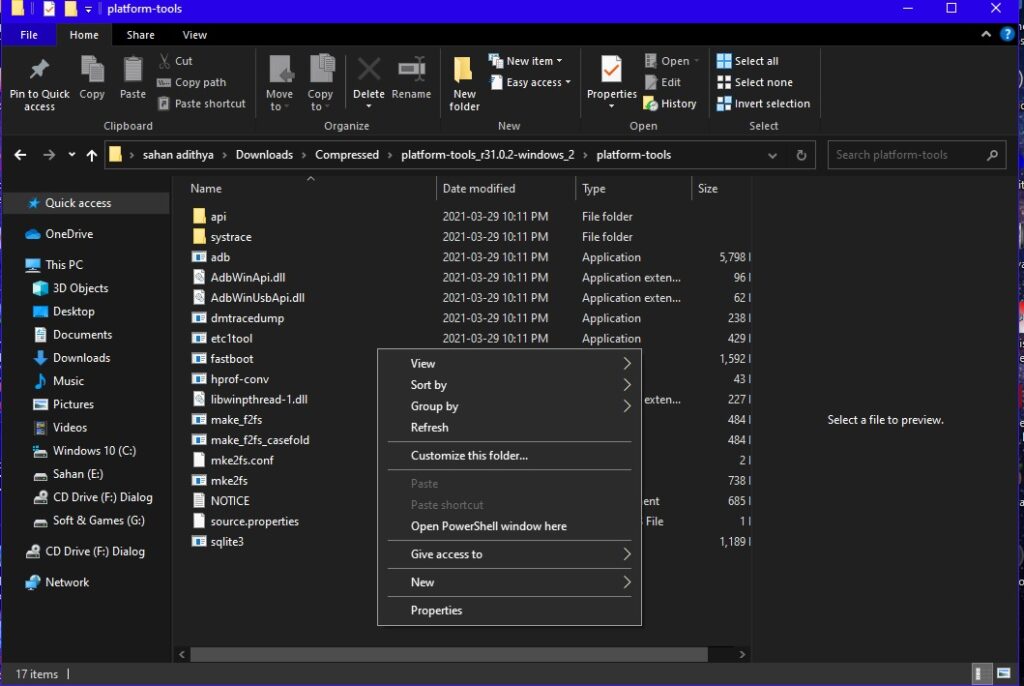Screen dimensions: 1024x686
Task: Open Quick access in navigation pane
Action: point(78,203)
